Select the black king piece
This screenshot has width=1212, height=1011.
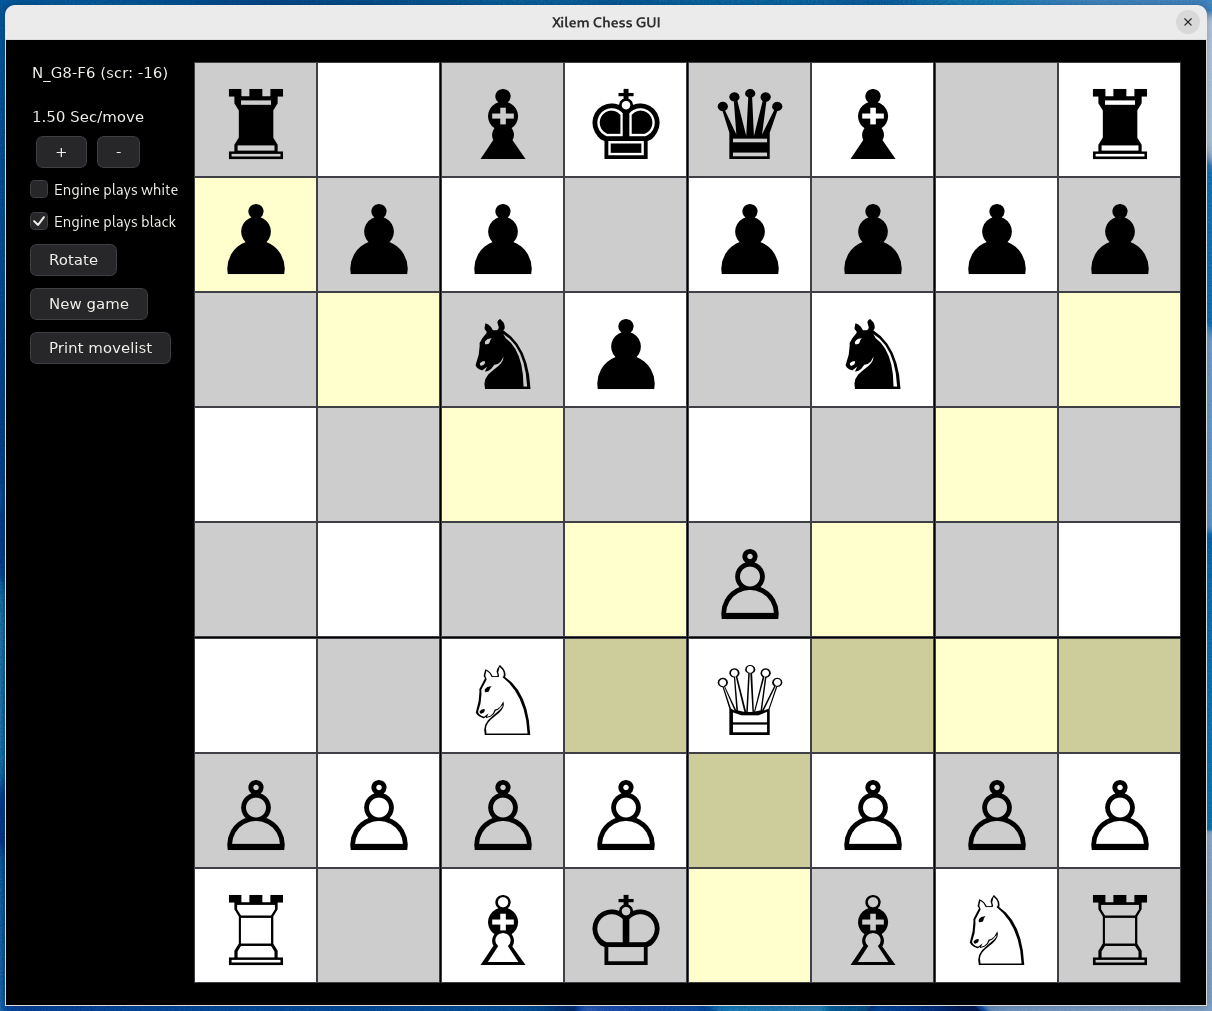click(x=626, y=121)
